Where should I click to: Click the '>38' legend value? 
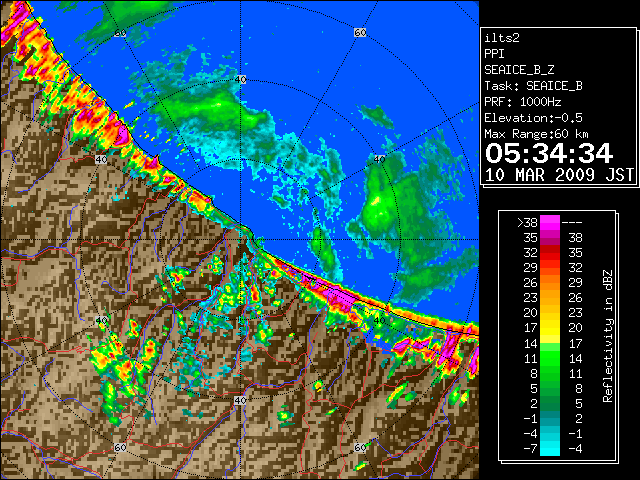tap(527, 222)
